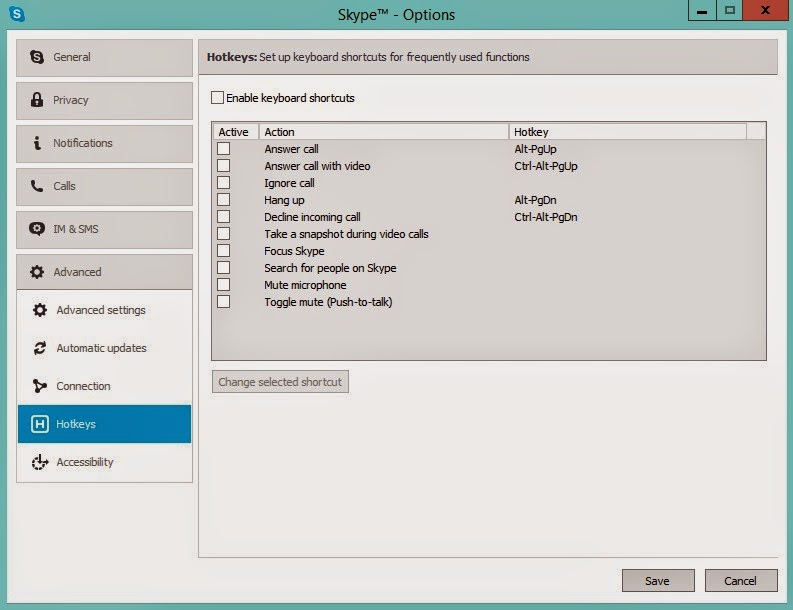Check Active box for Mute microphone
Screen dimensions: 793x610
point(224,285)
